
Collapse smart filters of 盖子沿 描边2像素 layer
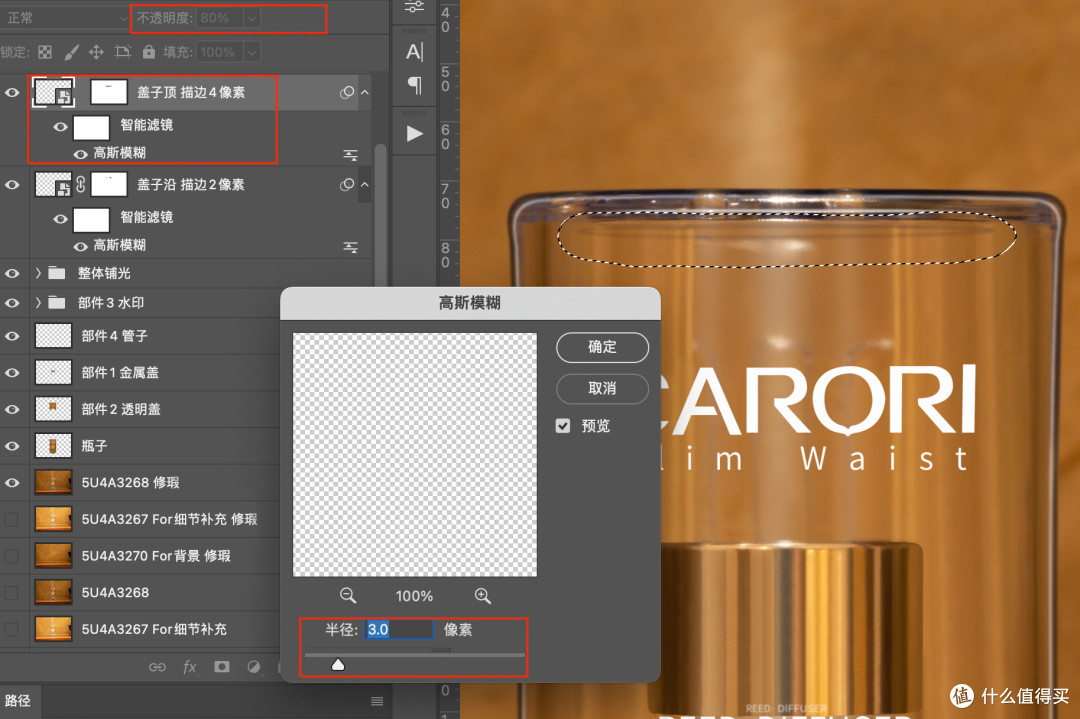(x=365, y=185)
